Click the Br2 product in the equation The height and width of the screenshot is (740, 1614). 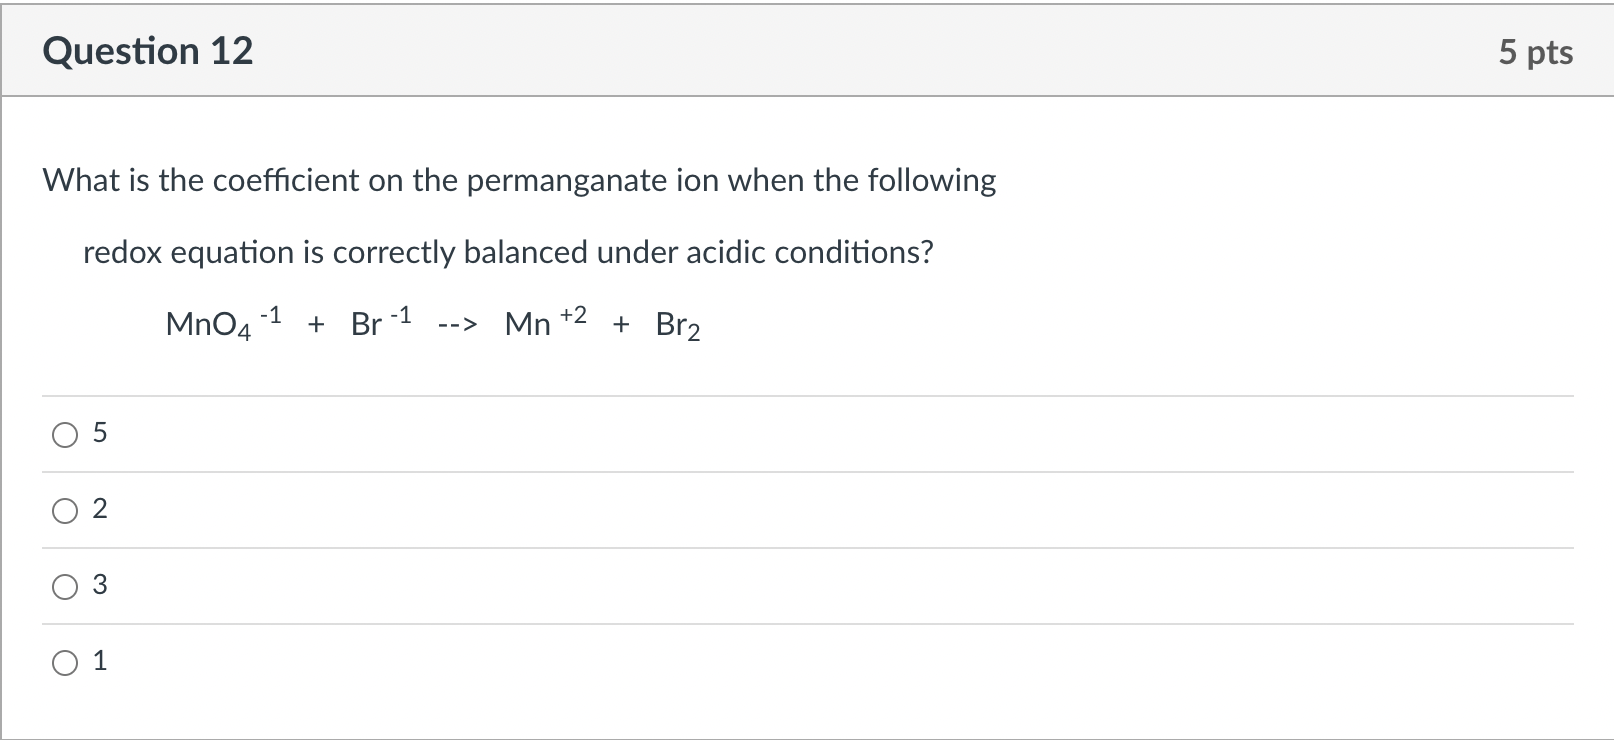(678, 325)
